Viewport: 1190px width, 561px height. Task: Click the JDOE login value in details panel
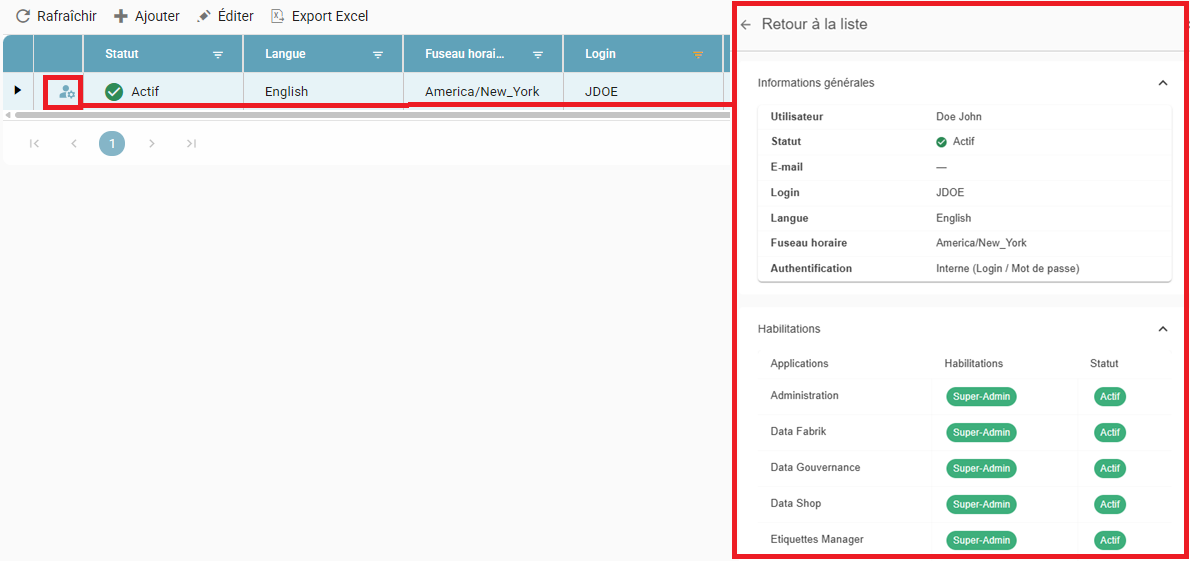click(950, 193)
